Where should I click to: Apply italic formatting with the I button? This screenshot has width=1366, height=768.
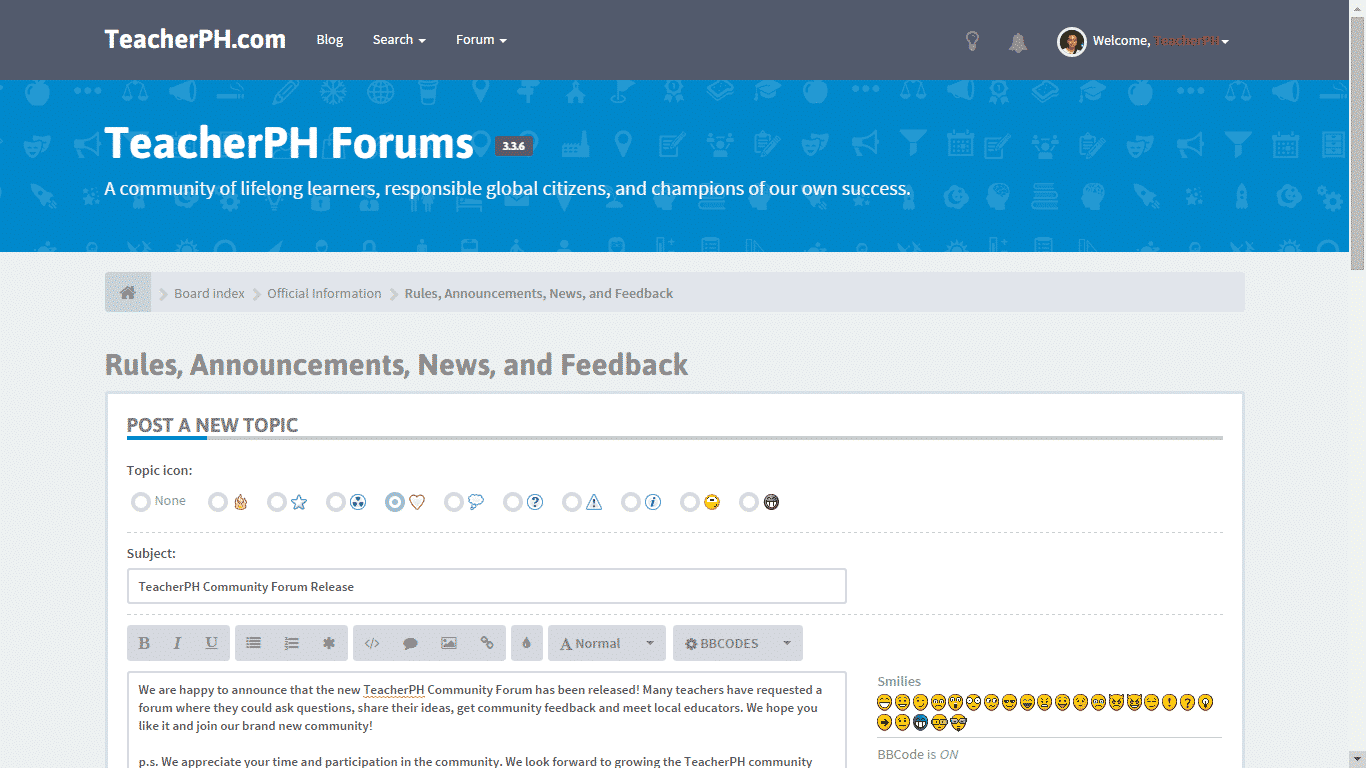[x=178, y=643]
